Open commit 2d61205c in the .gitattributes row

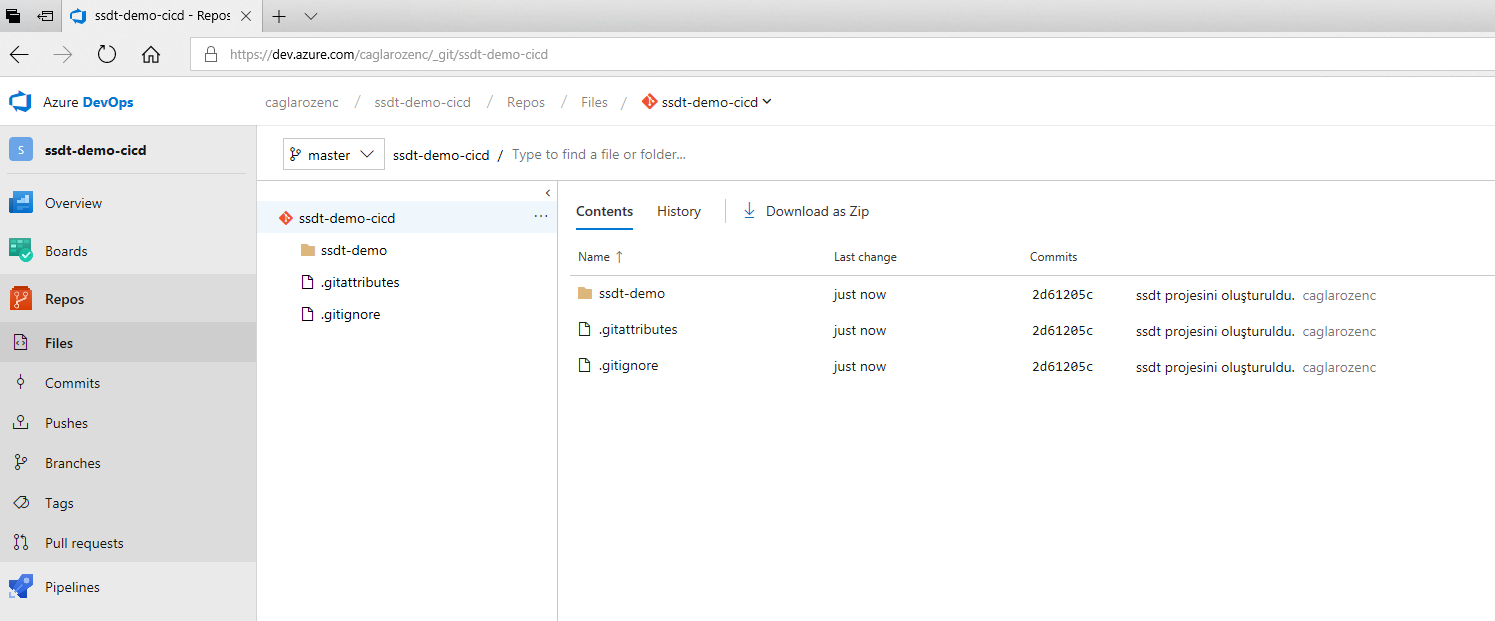(x=1062, y=331)
